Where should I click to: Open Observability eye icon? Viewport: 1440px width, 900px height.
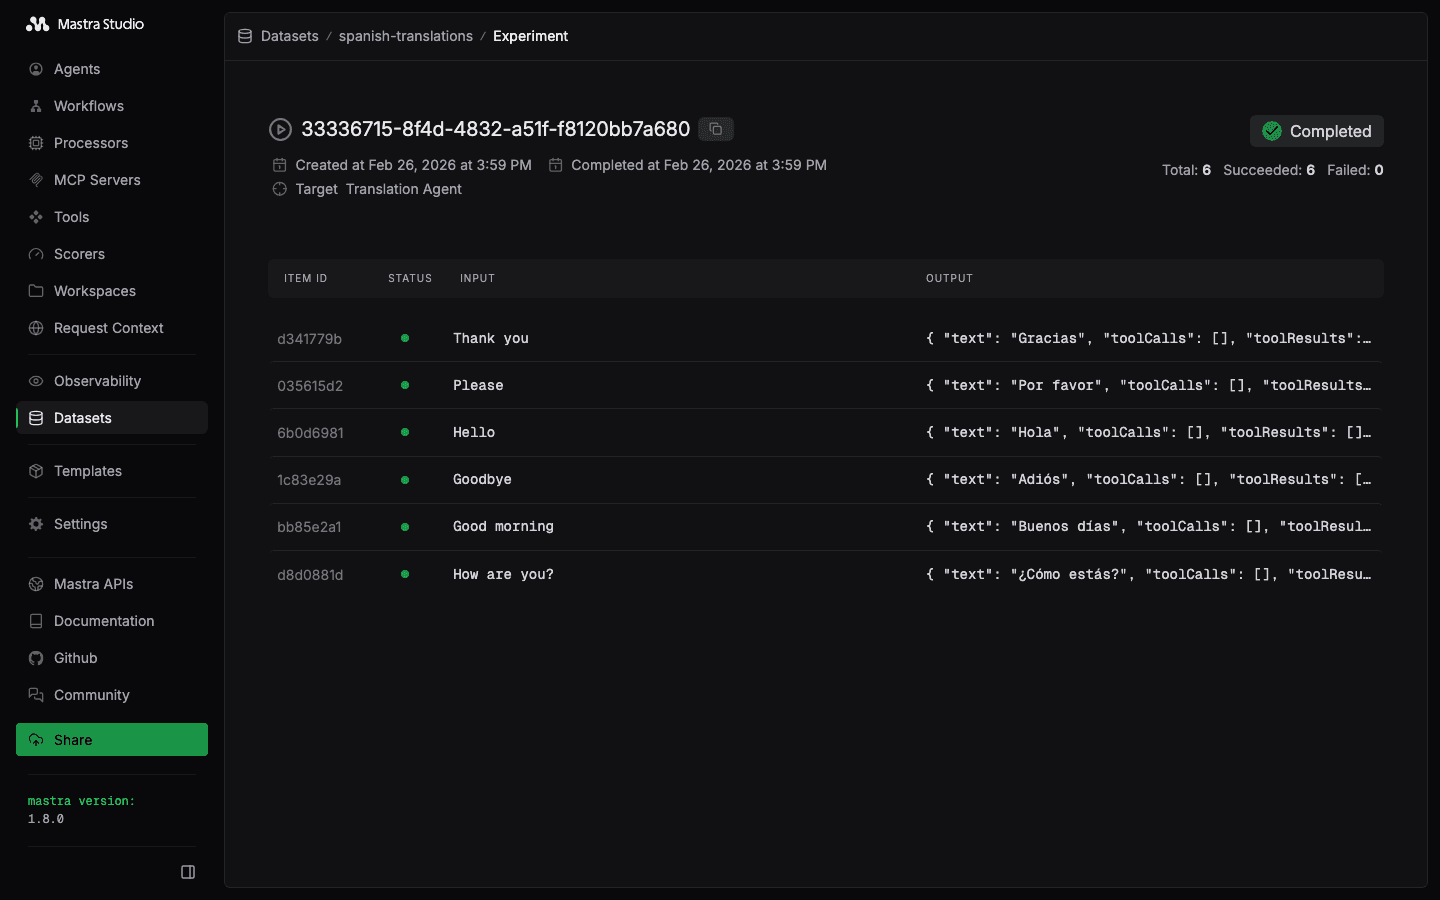coord(36,381)
